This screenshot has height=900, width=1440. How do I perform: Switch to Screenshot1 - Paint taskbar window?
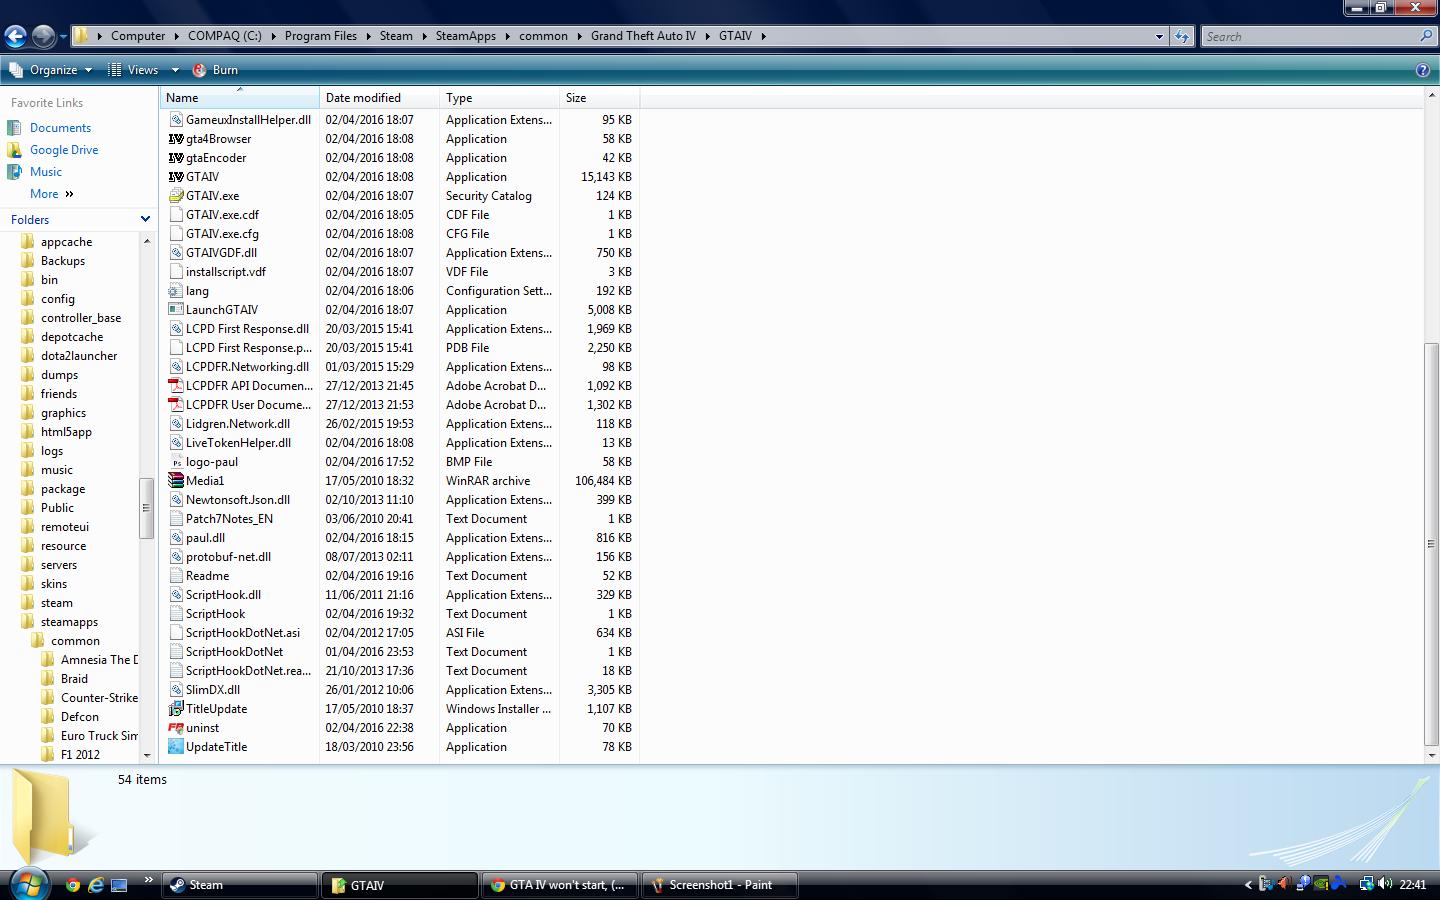(720, 885)
